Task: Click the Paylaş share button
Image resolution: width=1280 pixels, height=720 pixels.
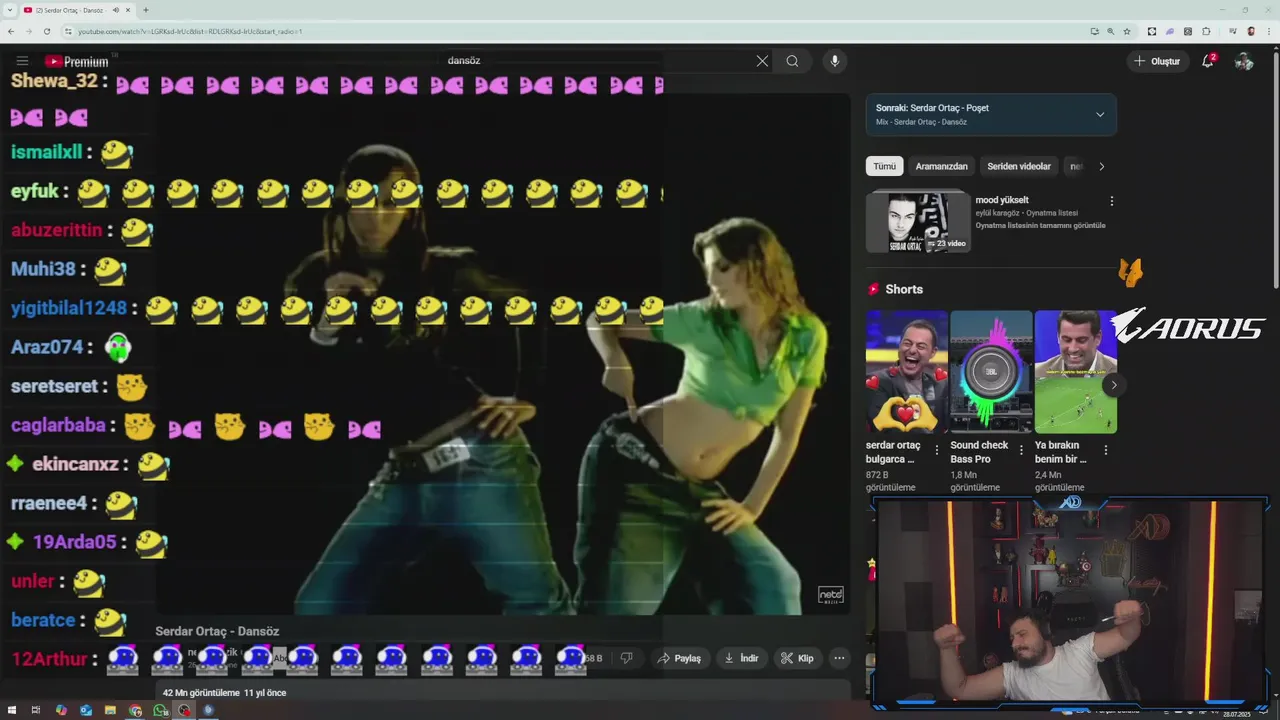Action: tap(679, 658)
